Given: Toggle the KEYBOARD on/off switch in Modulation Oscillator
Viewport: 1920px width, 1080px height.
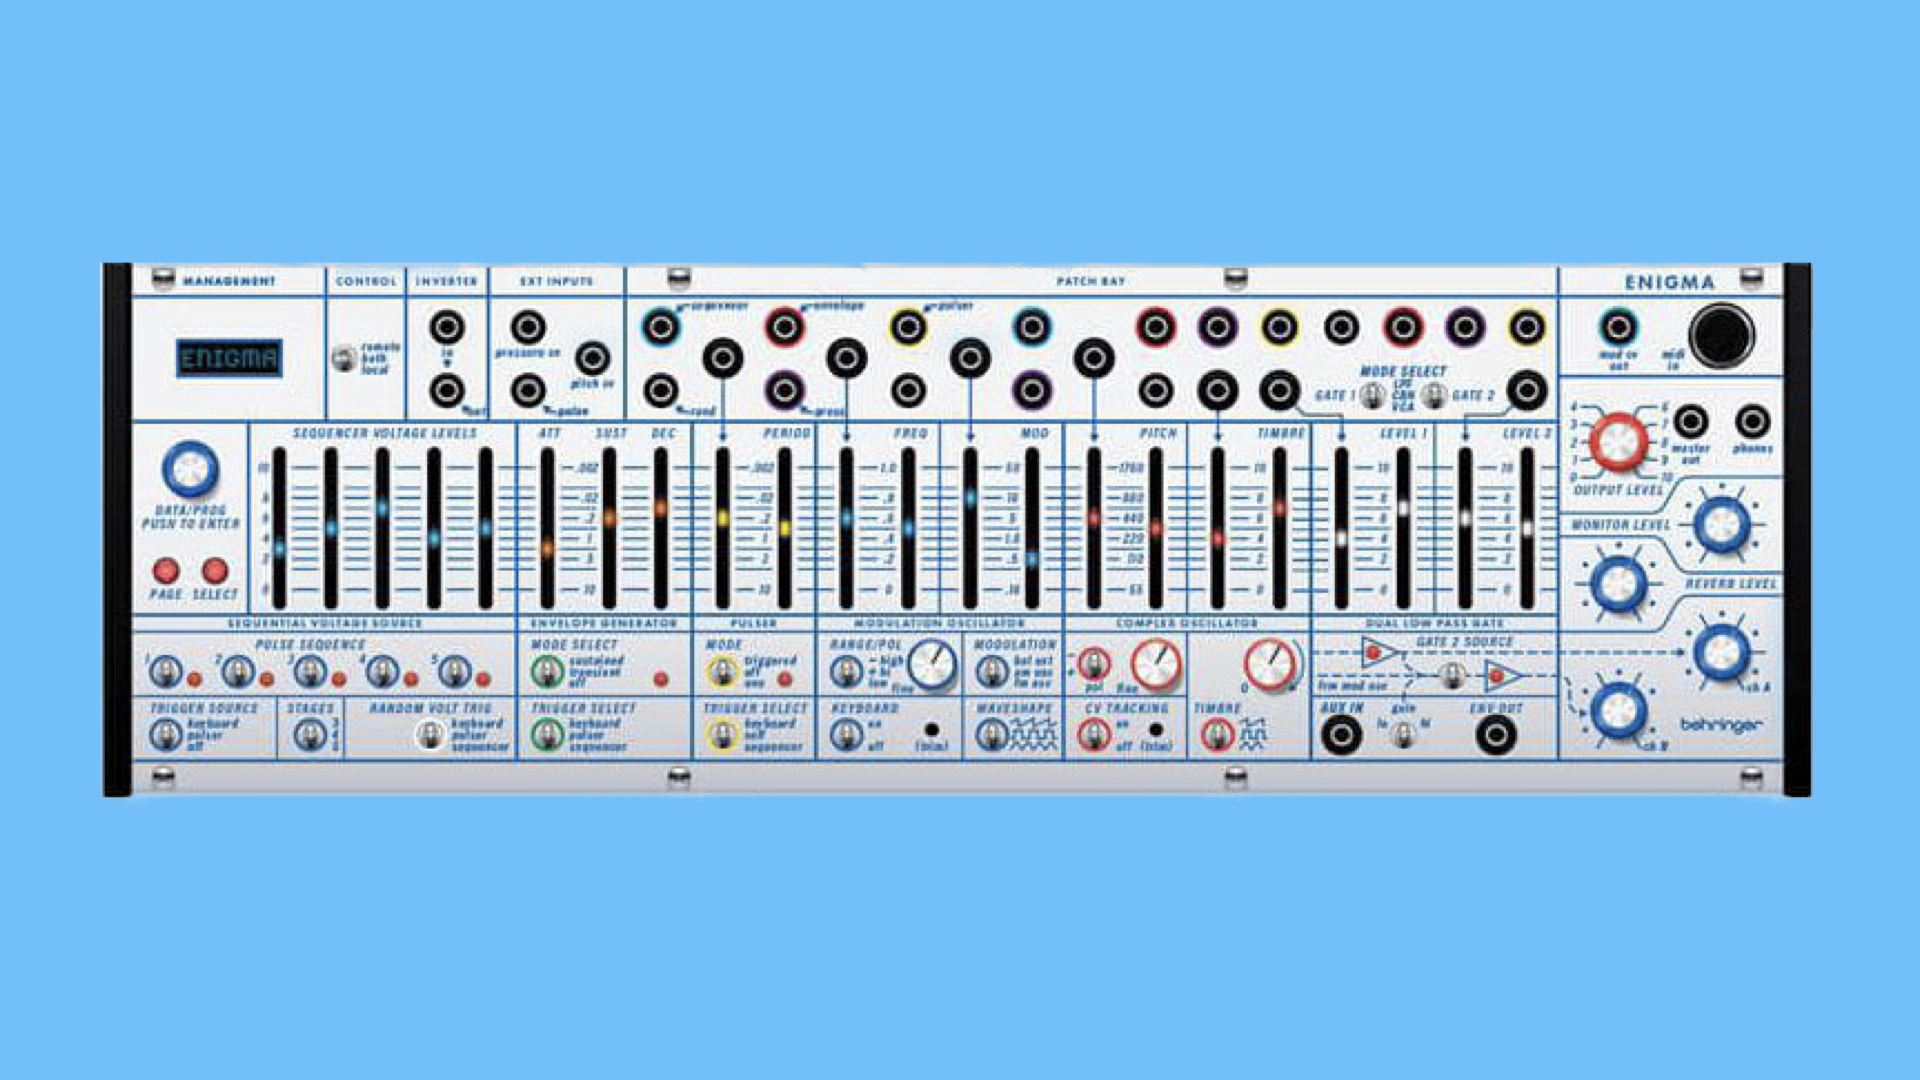Looking at the screenshot, I should [847, 733].
